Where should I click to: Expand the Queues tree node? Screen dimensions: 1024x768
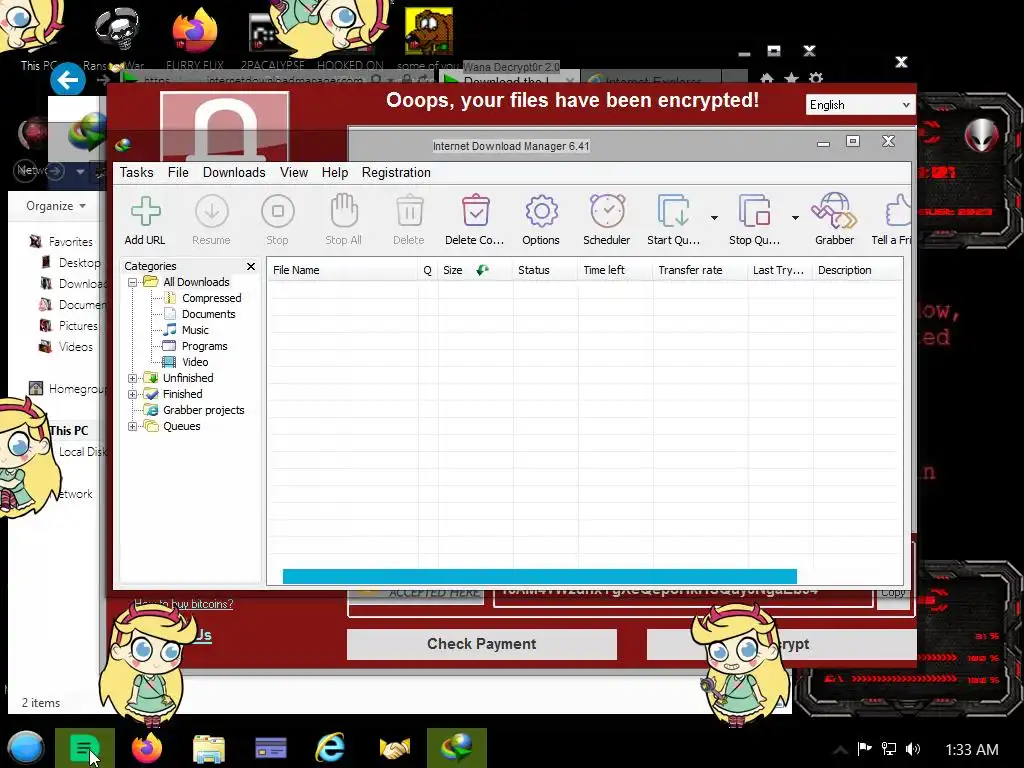click(133, 426)
